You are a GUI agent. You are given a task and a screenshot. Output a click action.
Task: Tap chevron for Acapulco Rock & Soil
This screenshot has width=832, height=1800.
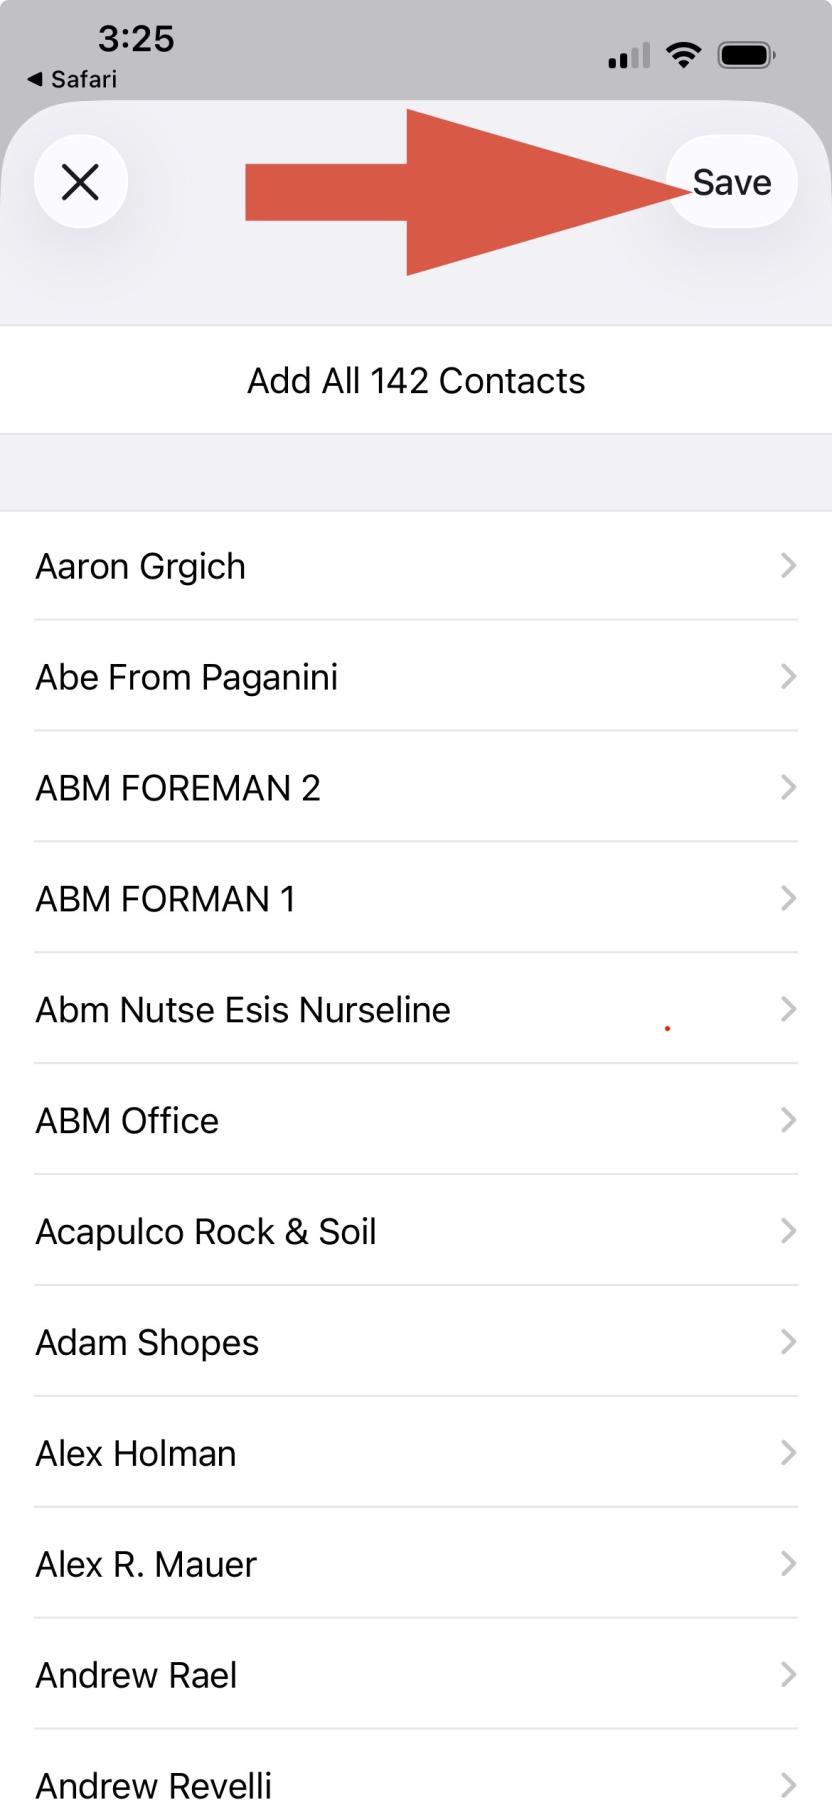tap(788, 1231)
